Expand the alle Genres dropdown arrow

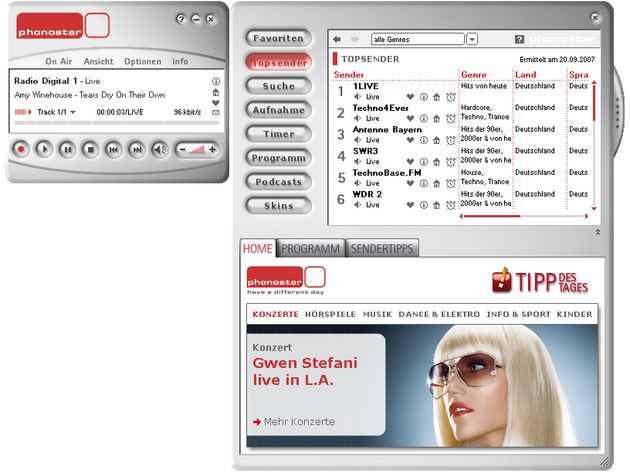[472, 39]
